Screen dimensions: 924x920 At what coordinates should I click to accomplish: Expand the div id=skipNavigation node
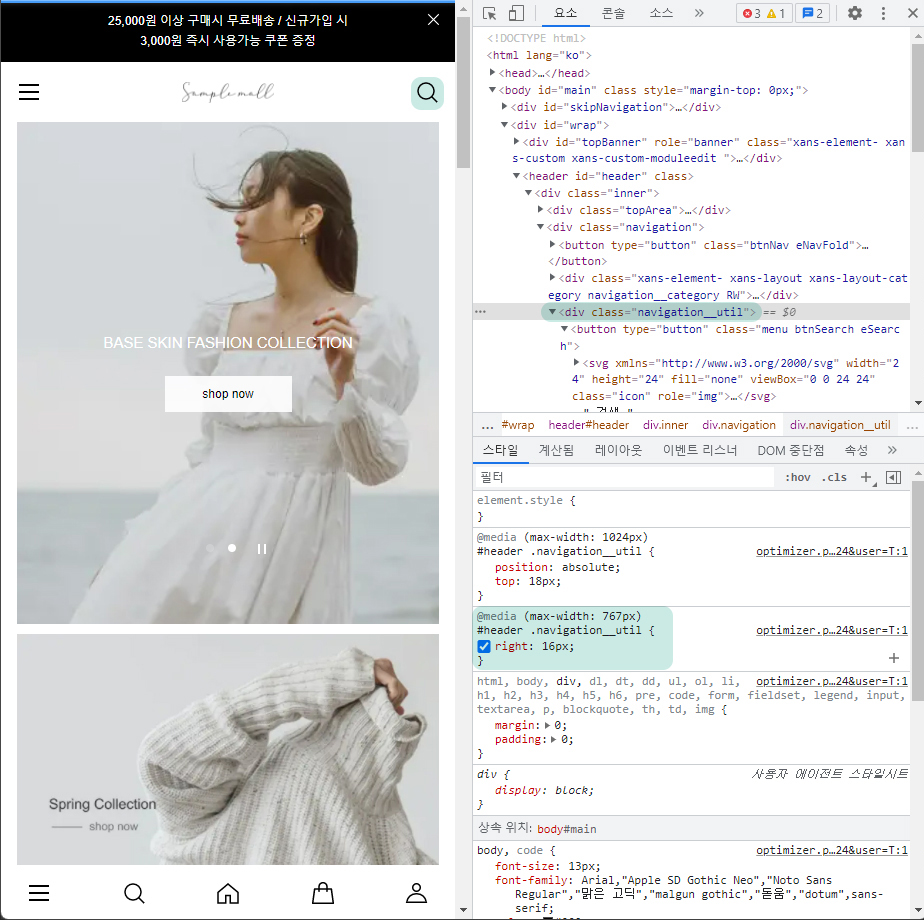click(x=504, y=107)
